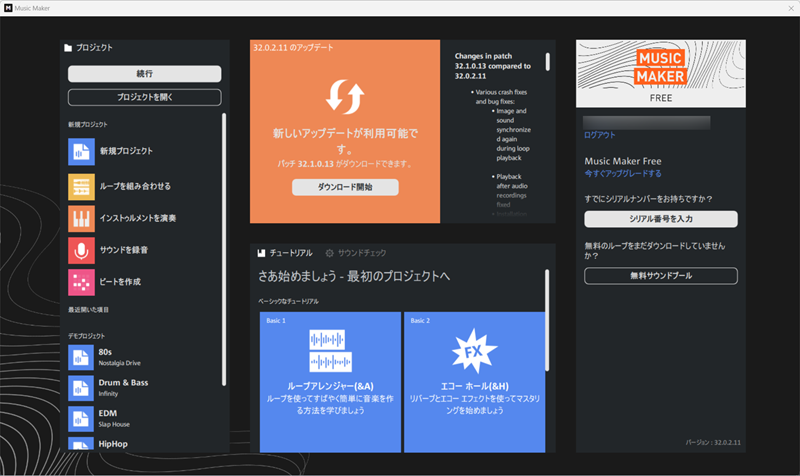Click the patch notes vertical scrollbar
The image size is (800, 476).
point(547,62)
